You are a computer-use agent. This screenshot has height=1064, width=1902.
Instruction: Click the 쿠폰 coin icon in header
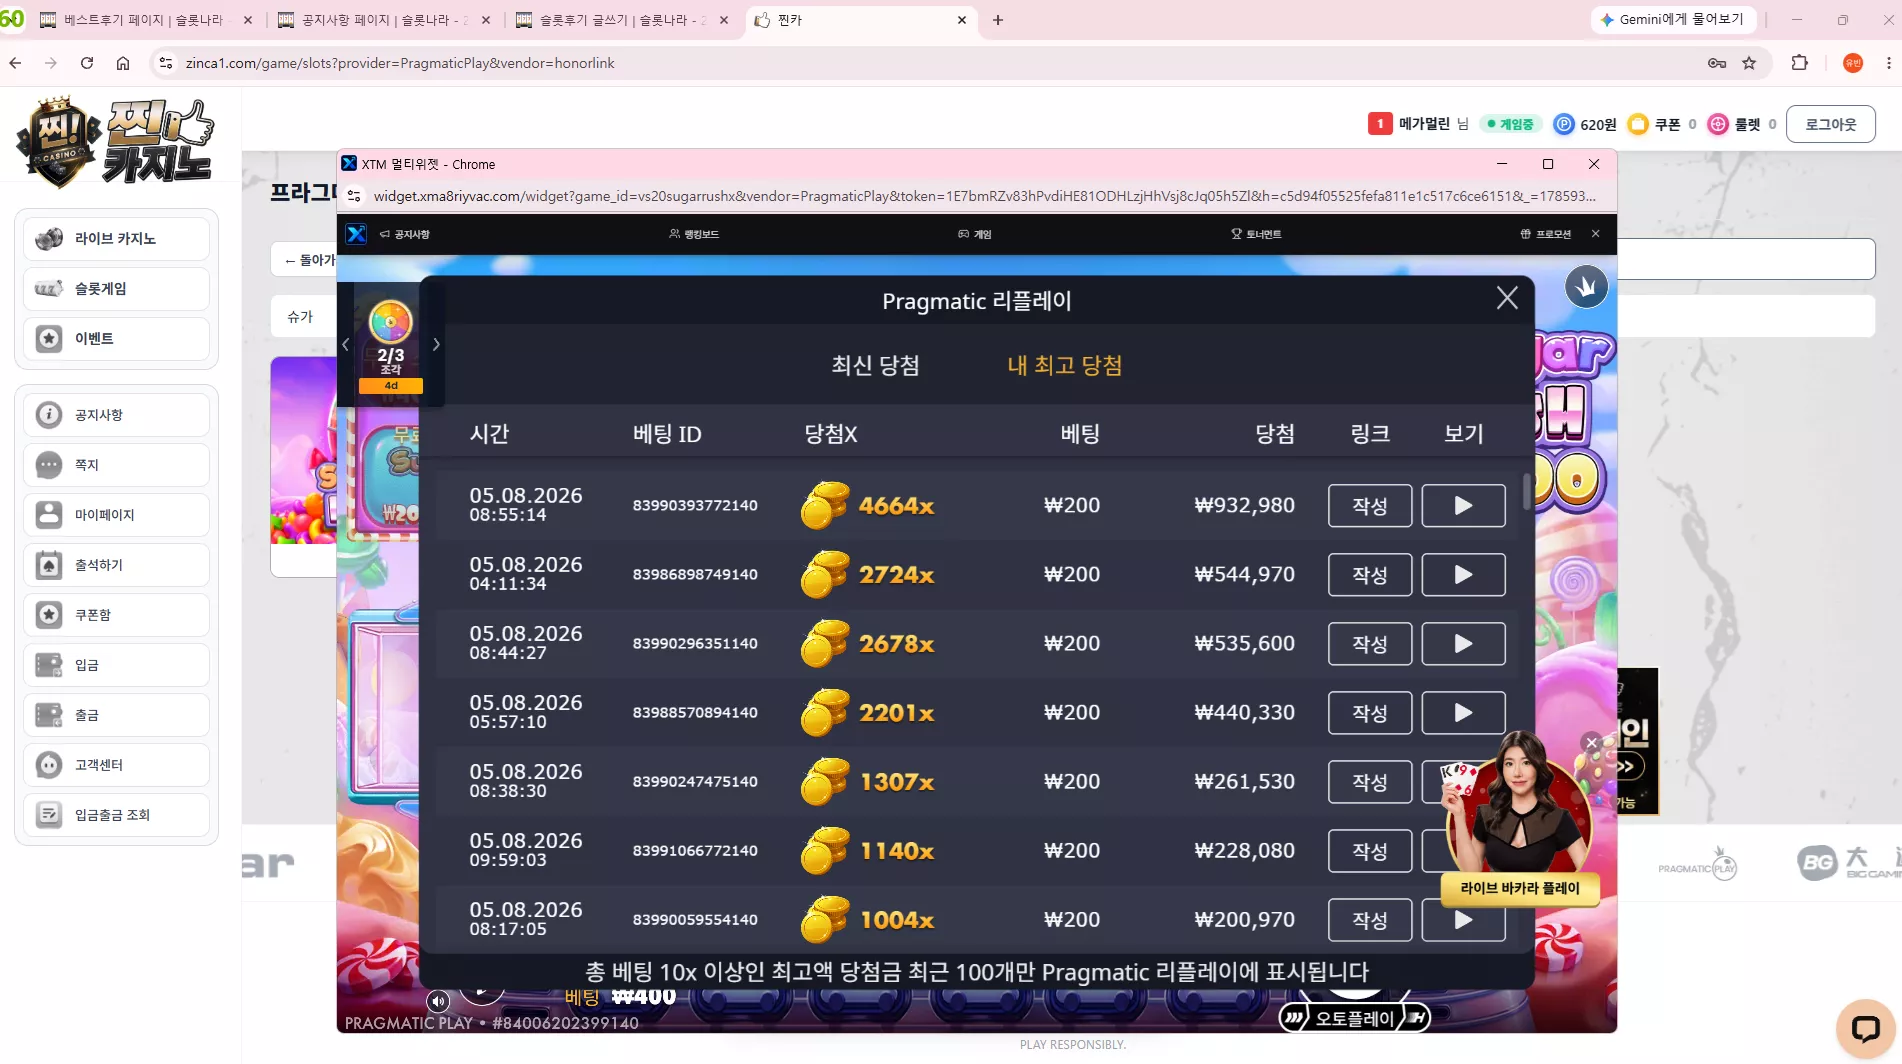[x=1638, y=124]
